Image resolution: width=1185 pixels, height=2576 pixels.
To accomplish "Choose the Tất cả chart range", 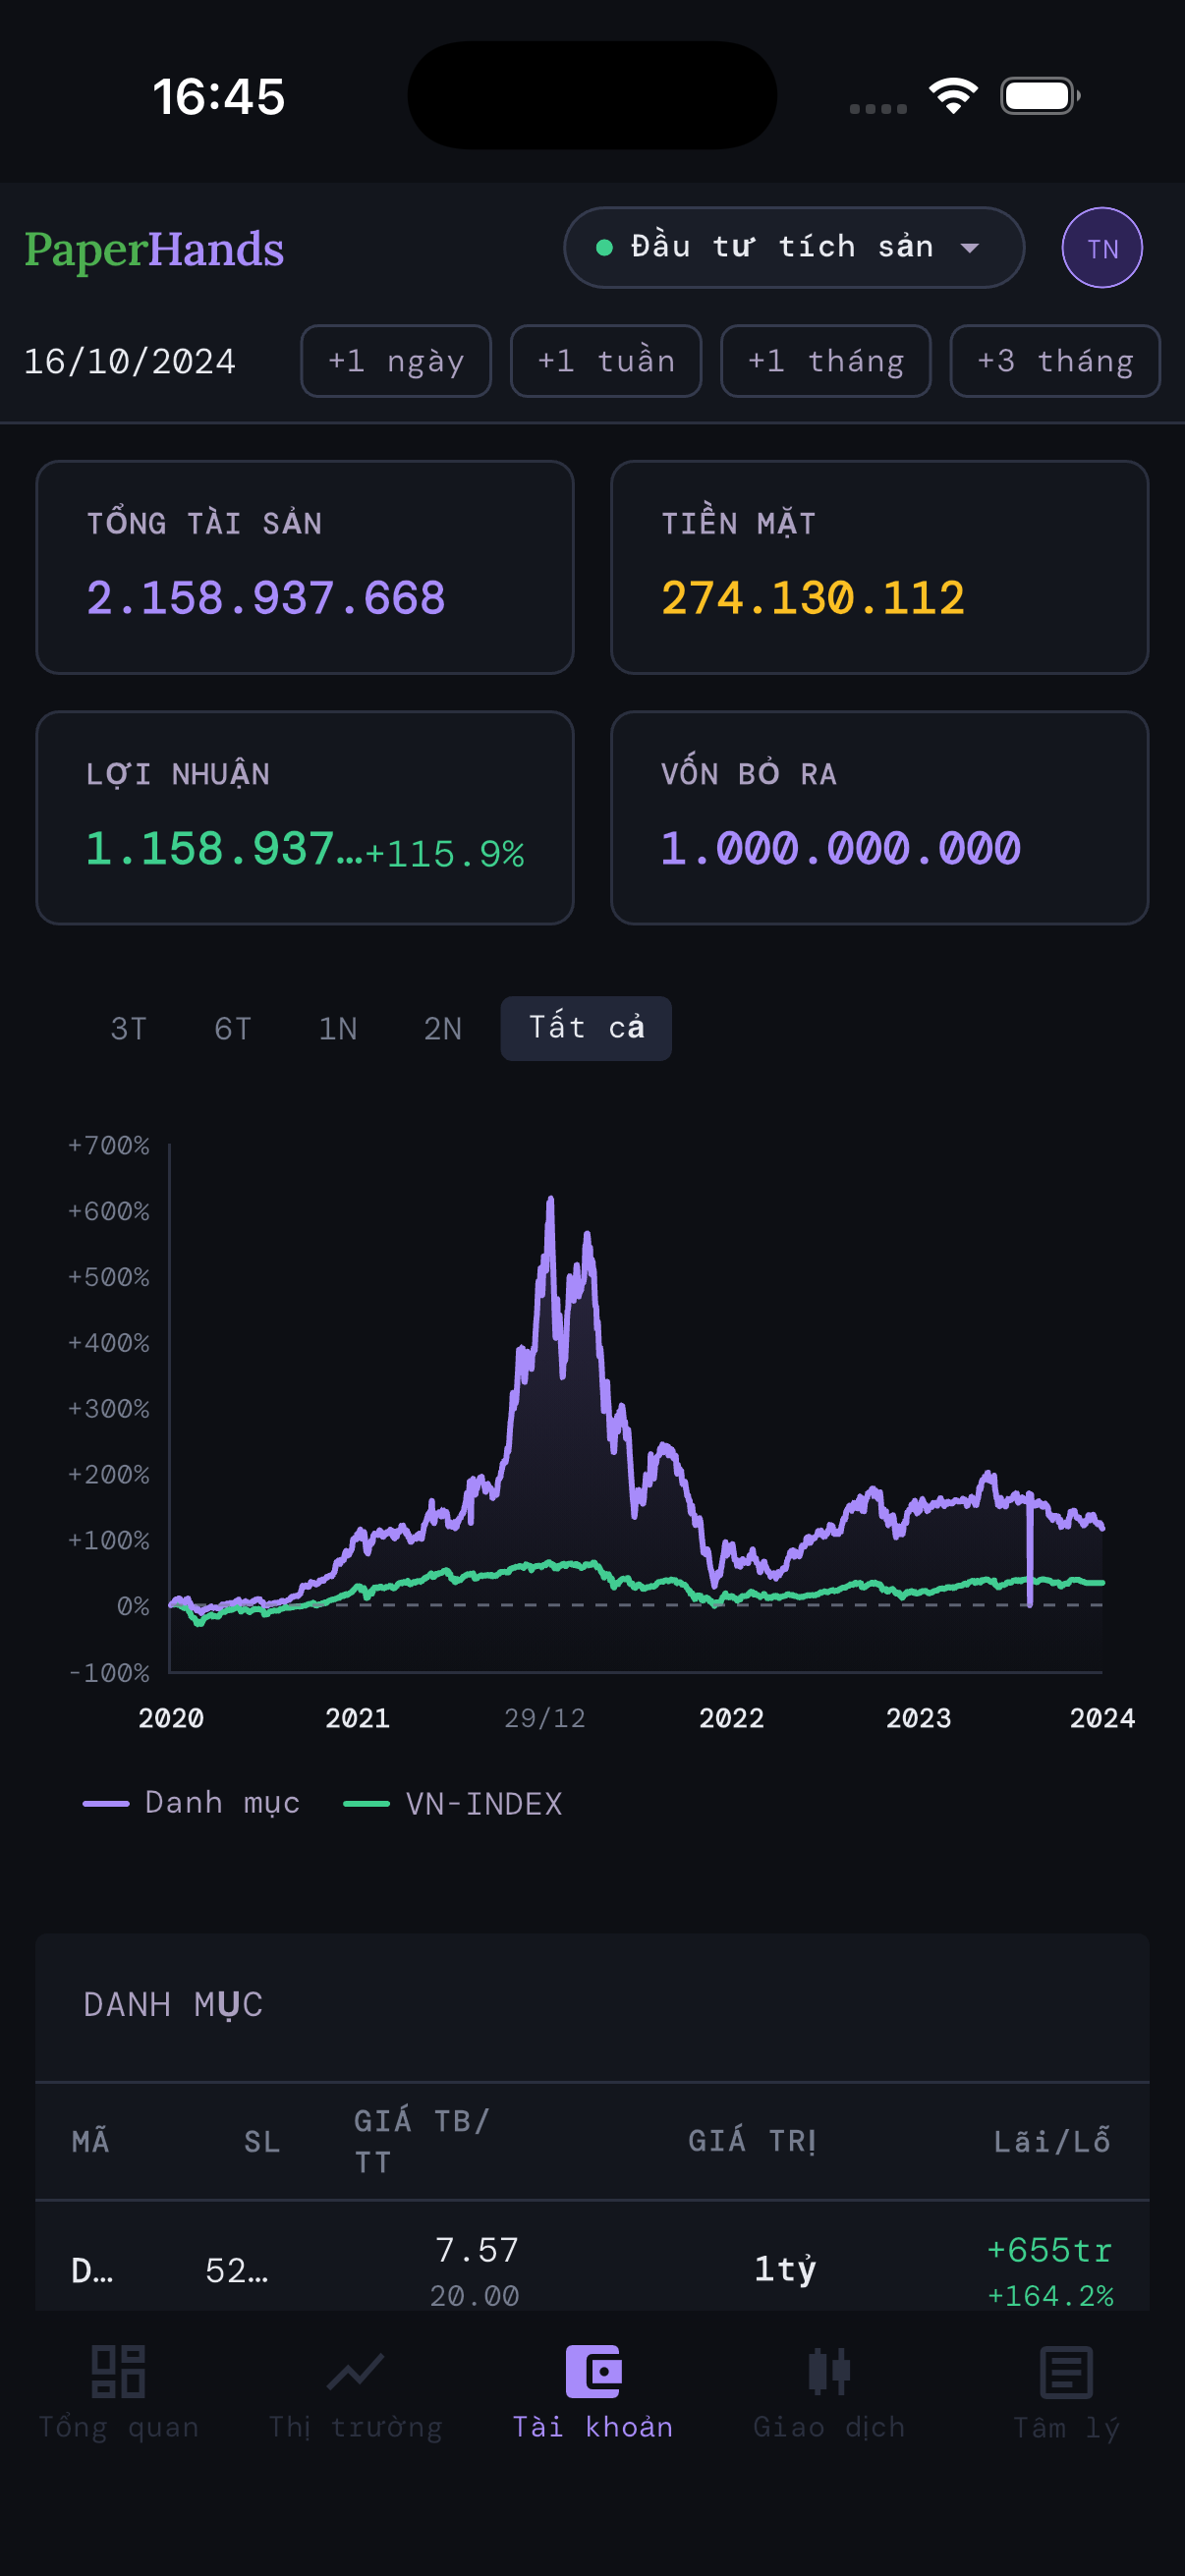I will click(586, 1028).
